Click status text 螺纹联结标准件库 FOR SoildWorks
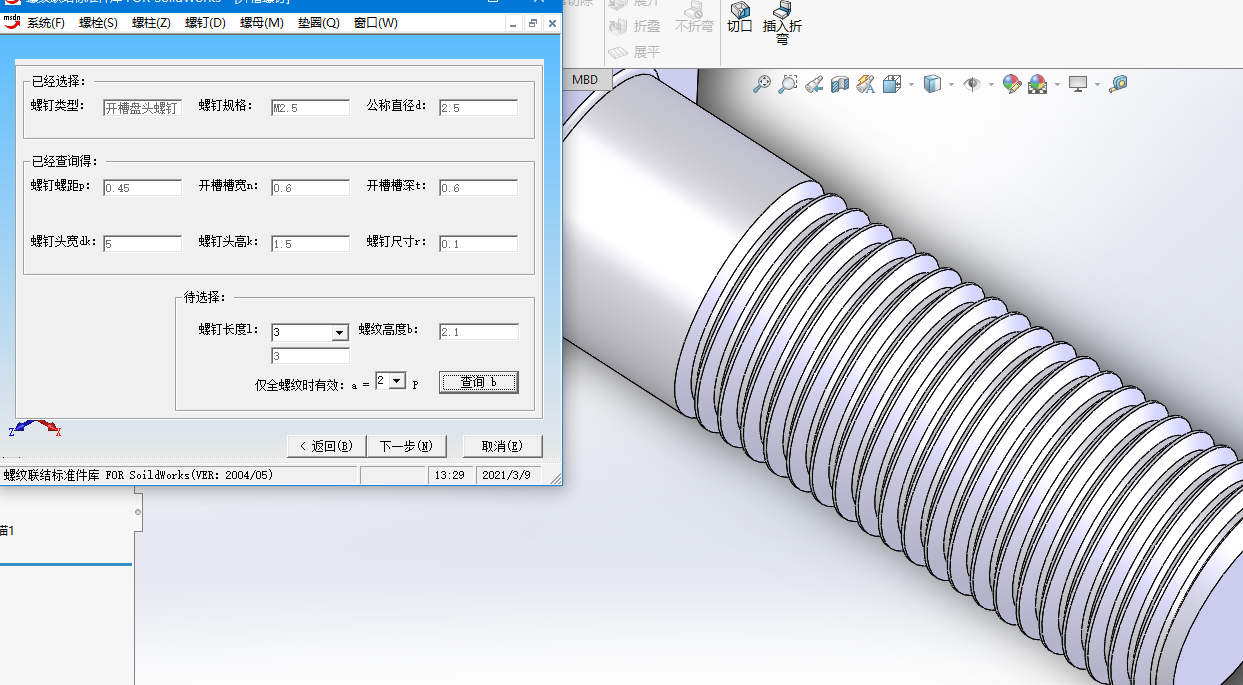The height and width of the screenshot is (685, 1243). click(x=138, y=475)
